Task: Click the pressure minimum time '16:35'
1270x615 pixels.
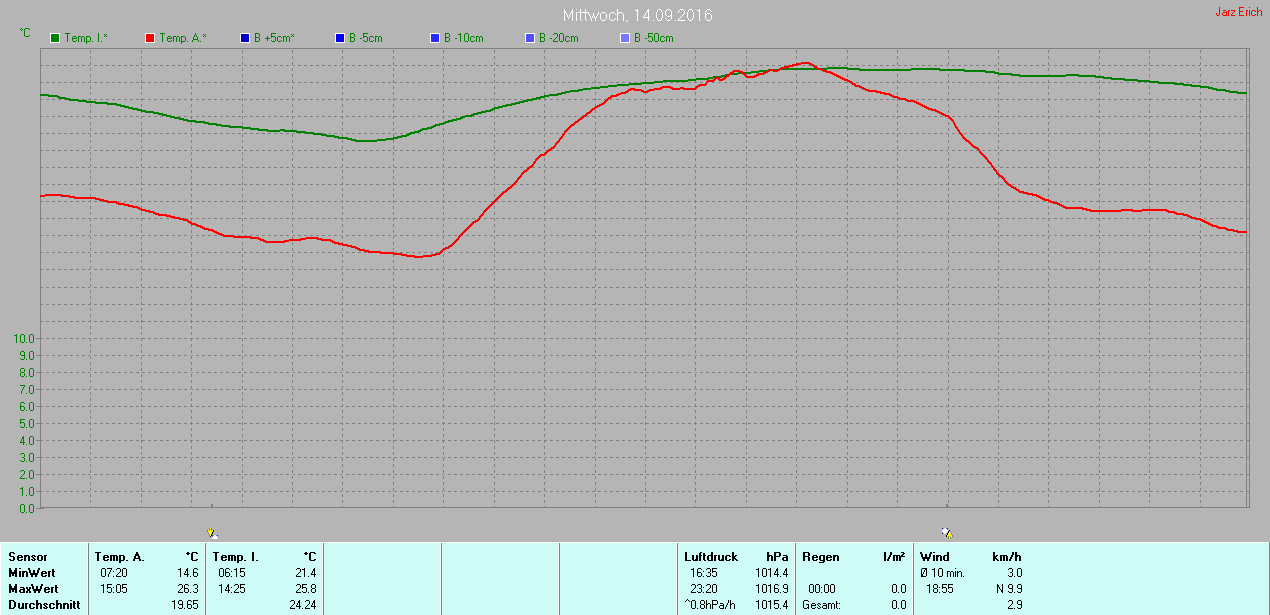Action: pos(704,573)
